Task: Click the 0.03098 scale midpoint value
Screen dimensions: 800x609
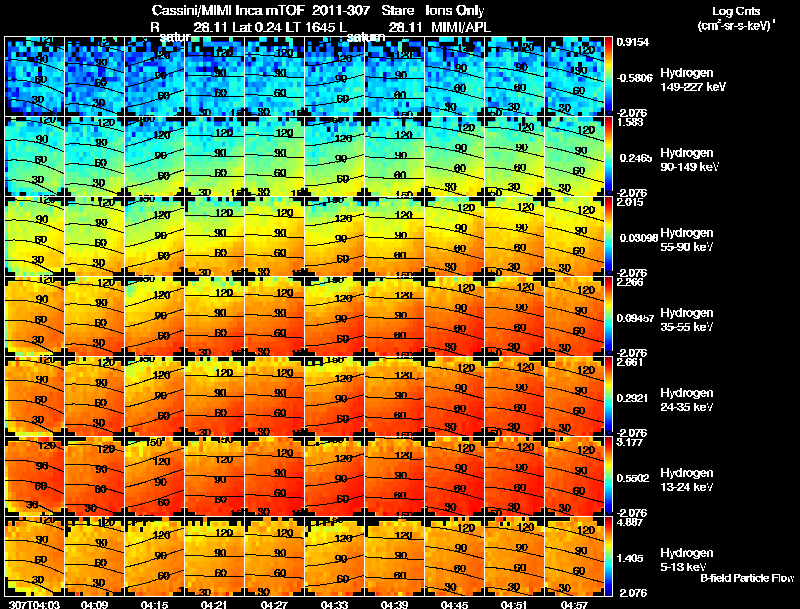Action: [638, 238]
